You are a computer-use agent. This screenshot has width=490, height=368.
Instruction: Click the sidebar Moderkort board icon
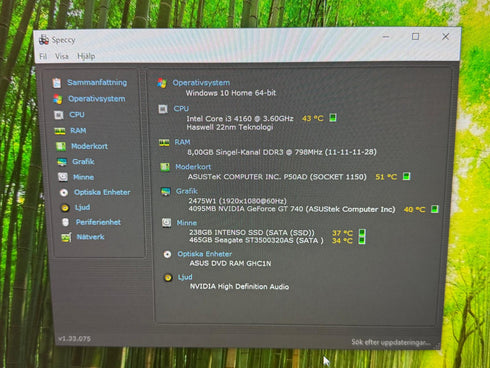point(61,146)
